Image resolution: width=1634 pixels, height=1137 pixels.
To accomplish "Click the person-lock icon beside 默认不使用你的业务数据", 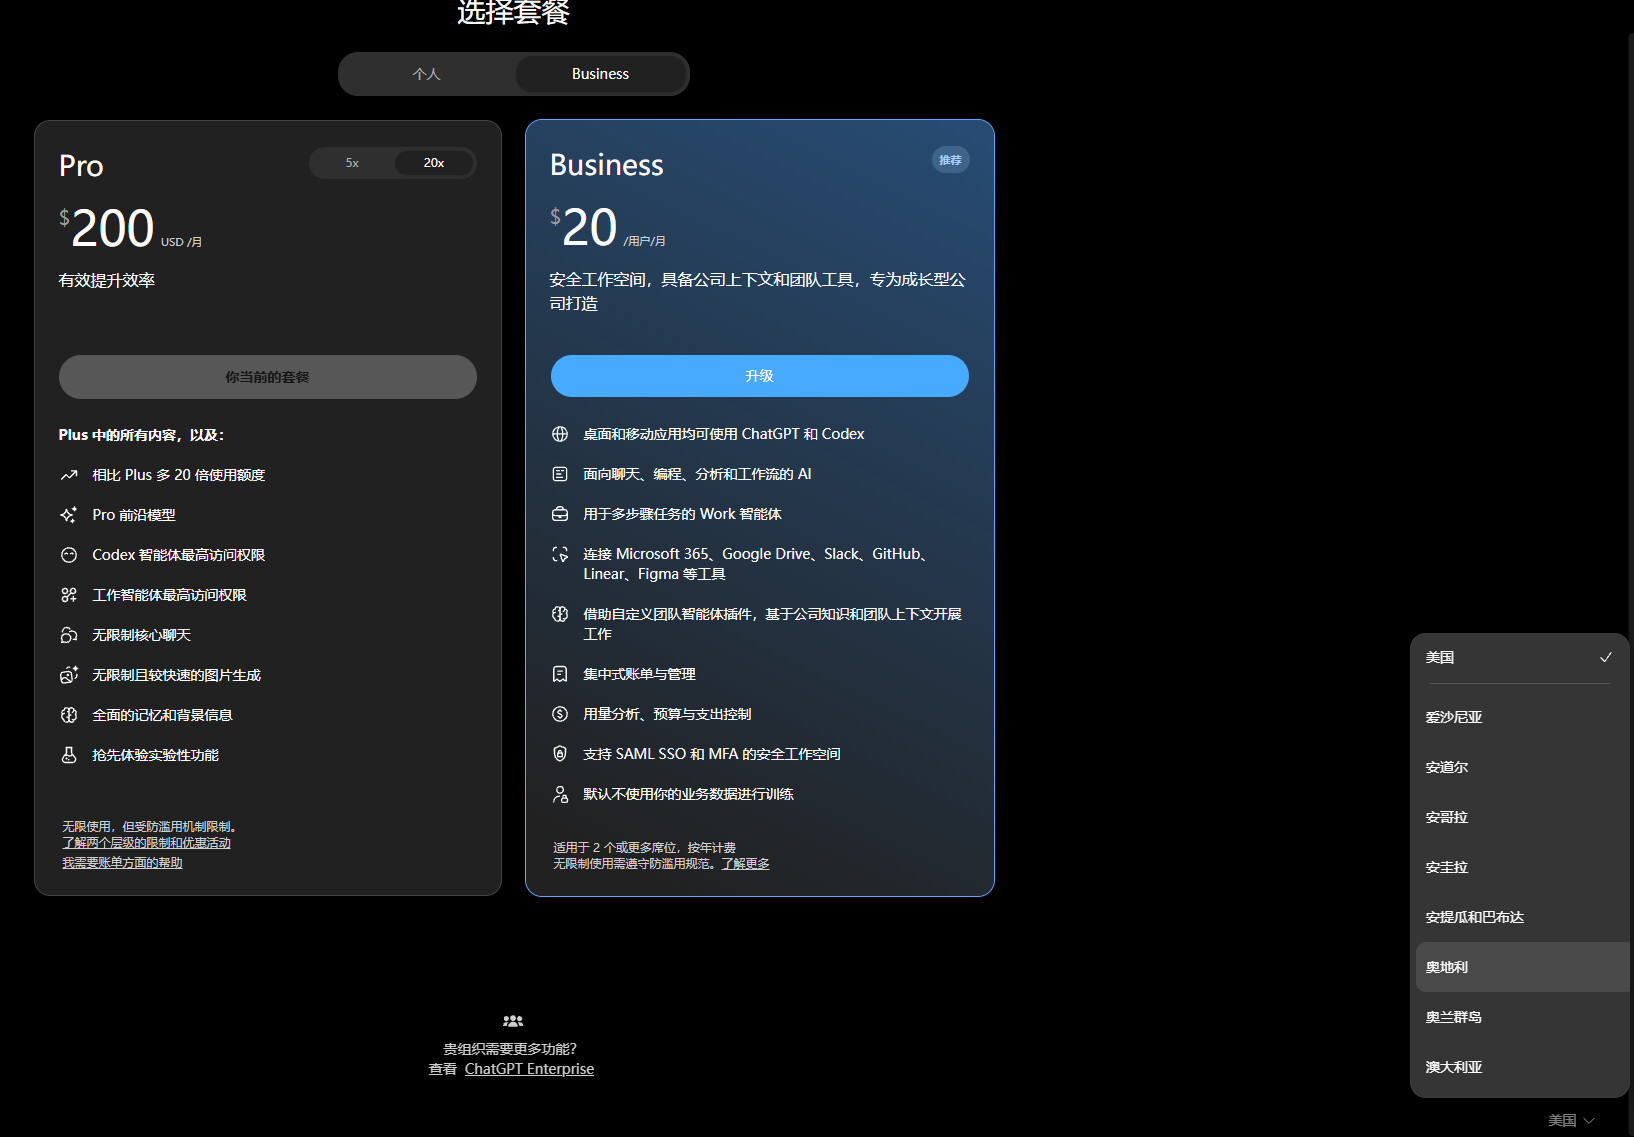I will coord(560,794).
